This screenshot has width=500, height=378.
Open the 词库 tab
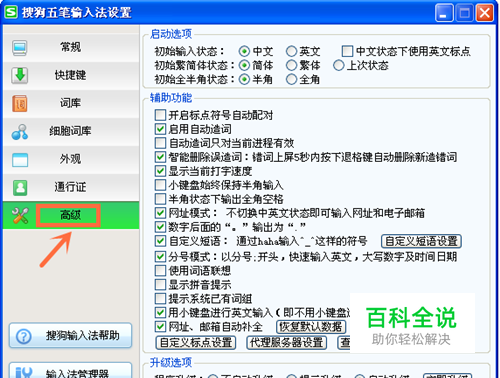pyautogui.click(x=71, y=103)
